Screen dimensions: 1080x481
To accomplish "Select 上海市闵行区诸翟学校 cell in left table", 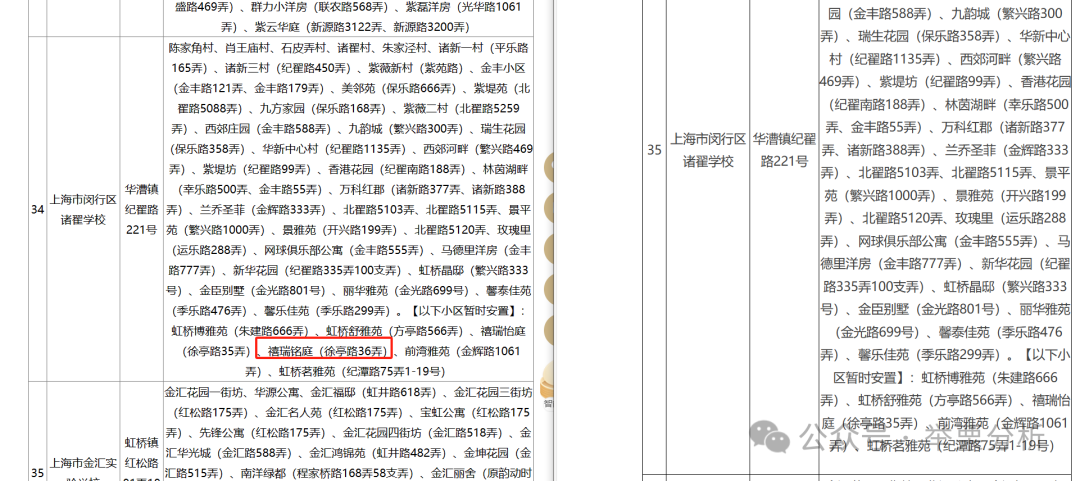I will (x=83, y=209).
